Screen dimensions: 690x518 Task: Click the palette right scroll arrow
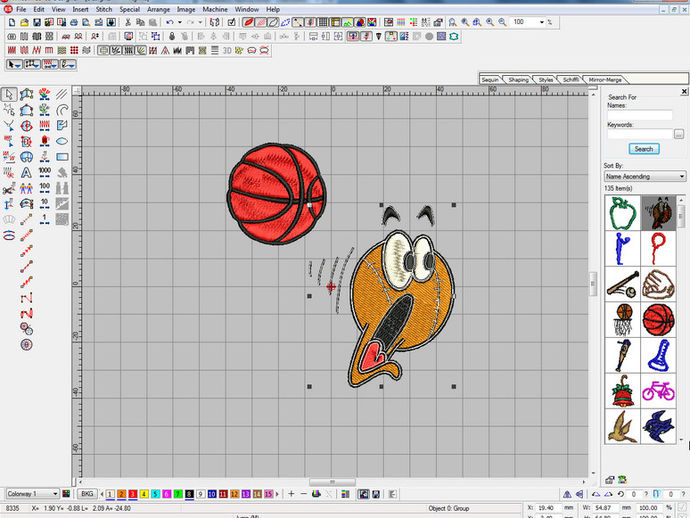point(277,494)
